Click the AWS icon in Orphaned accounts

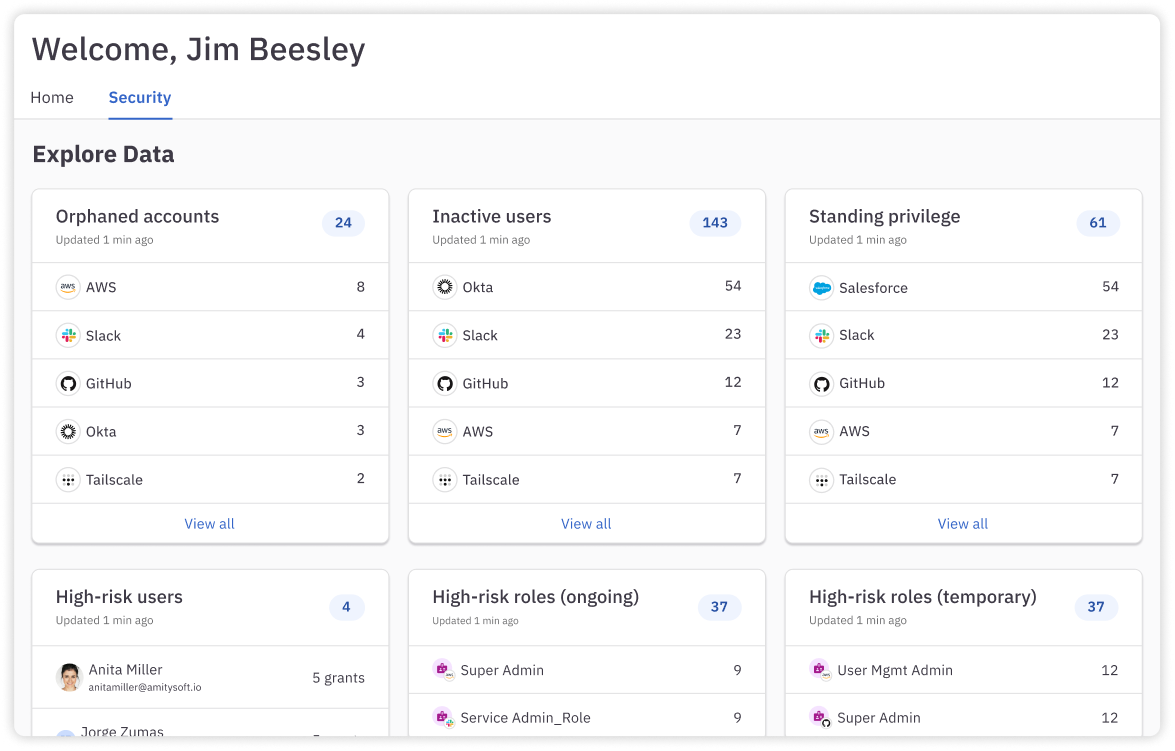point(68,287)
